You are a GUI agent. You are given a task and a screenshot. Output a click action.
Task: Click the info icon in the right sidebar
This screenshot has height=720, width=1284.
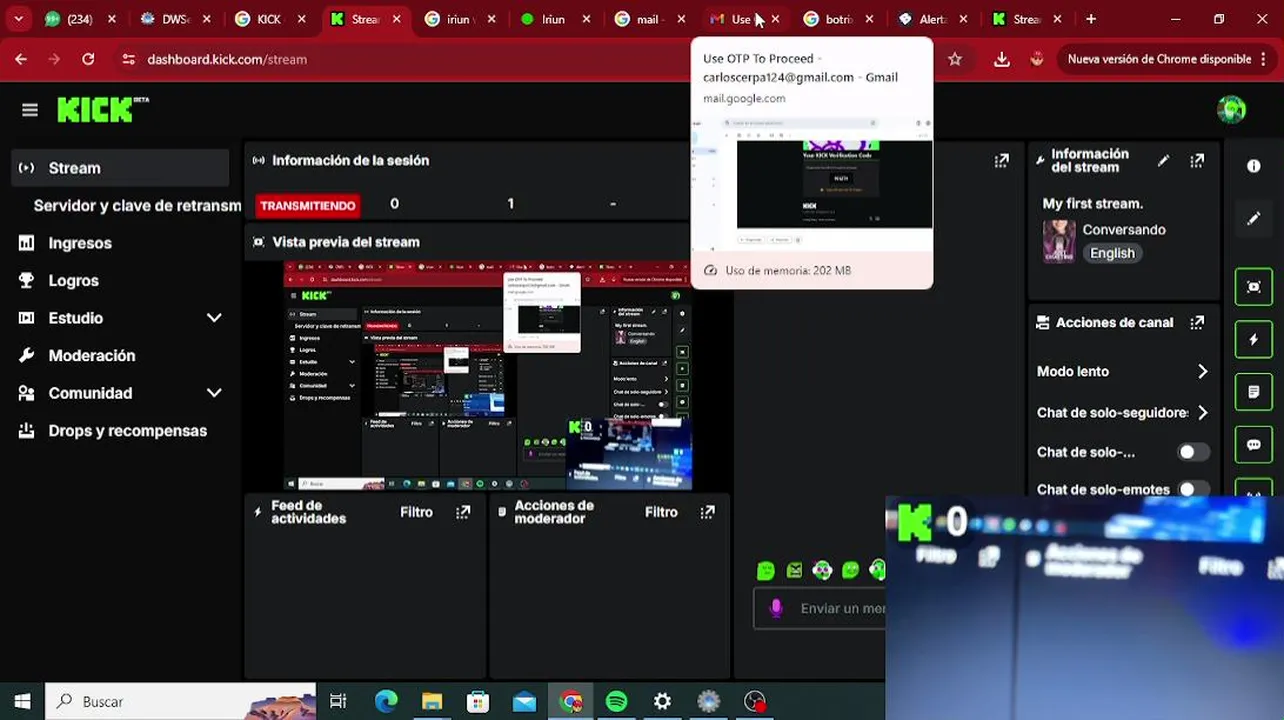1254,166
